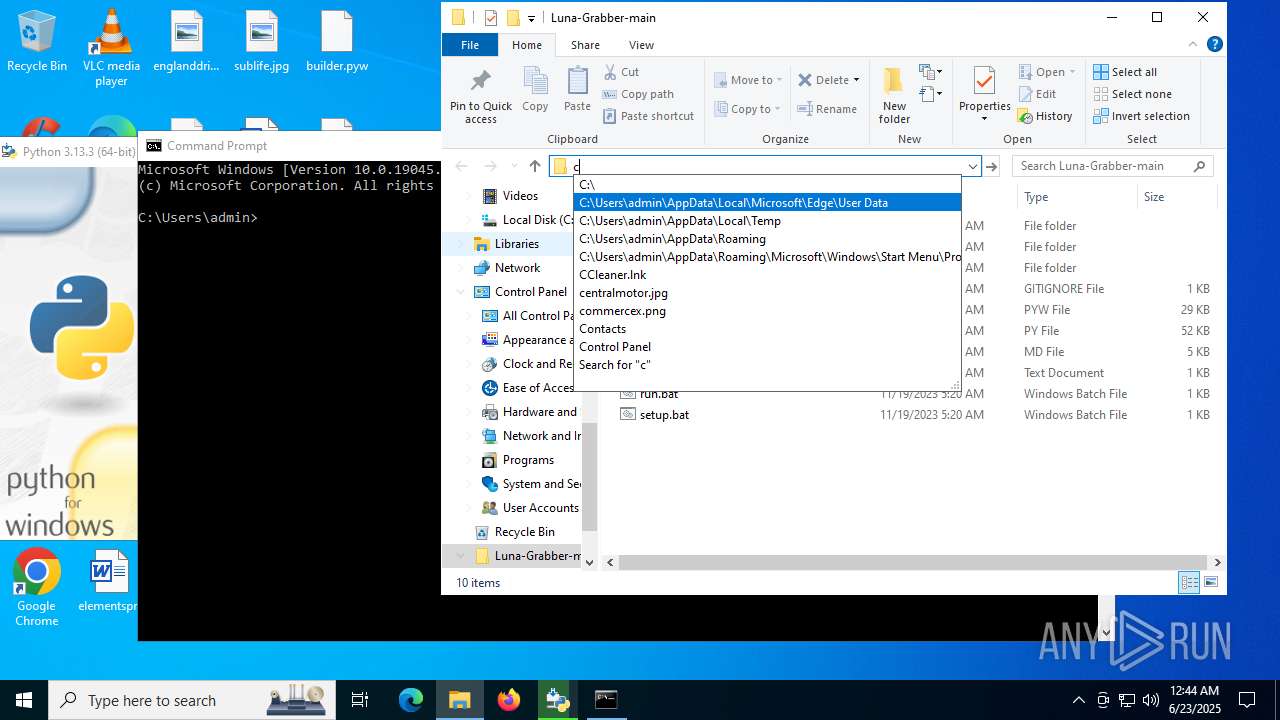The width and height of the screenshot is (1280, 720).
Task: Click the Paste ribbon icon
Action: [x=577, y=90]
